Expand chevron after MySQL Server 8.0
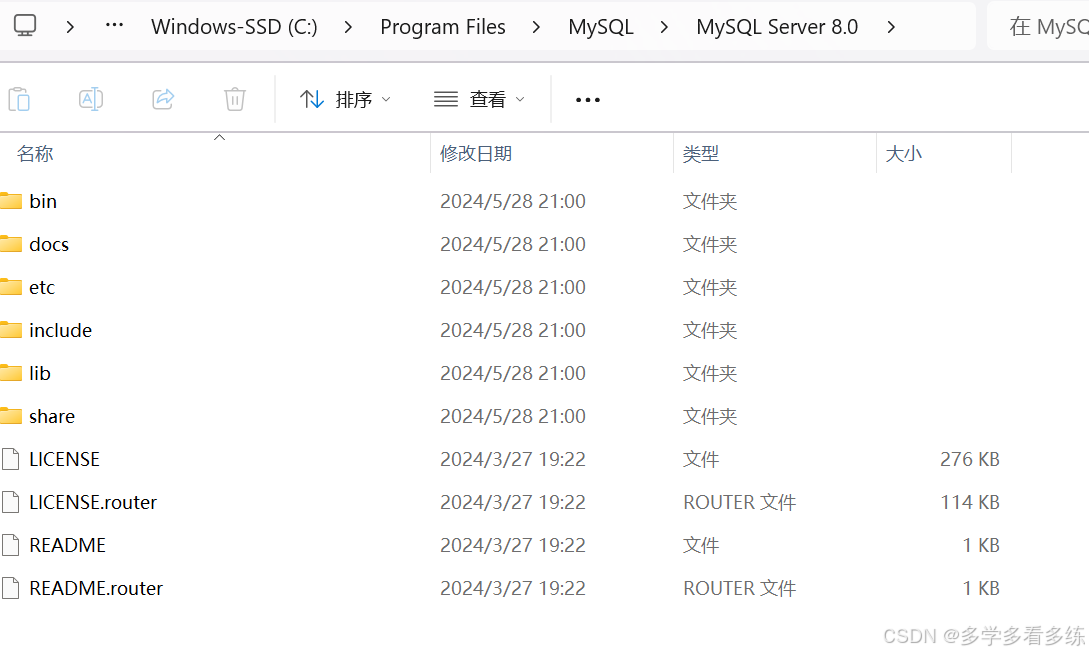Viewport: 1089px width, 653px height. tap(890, 27)
